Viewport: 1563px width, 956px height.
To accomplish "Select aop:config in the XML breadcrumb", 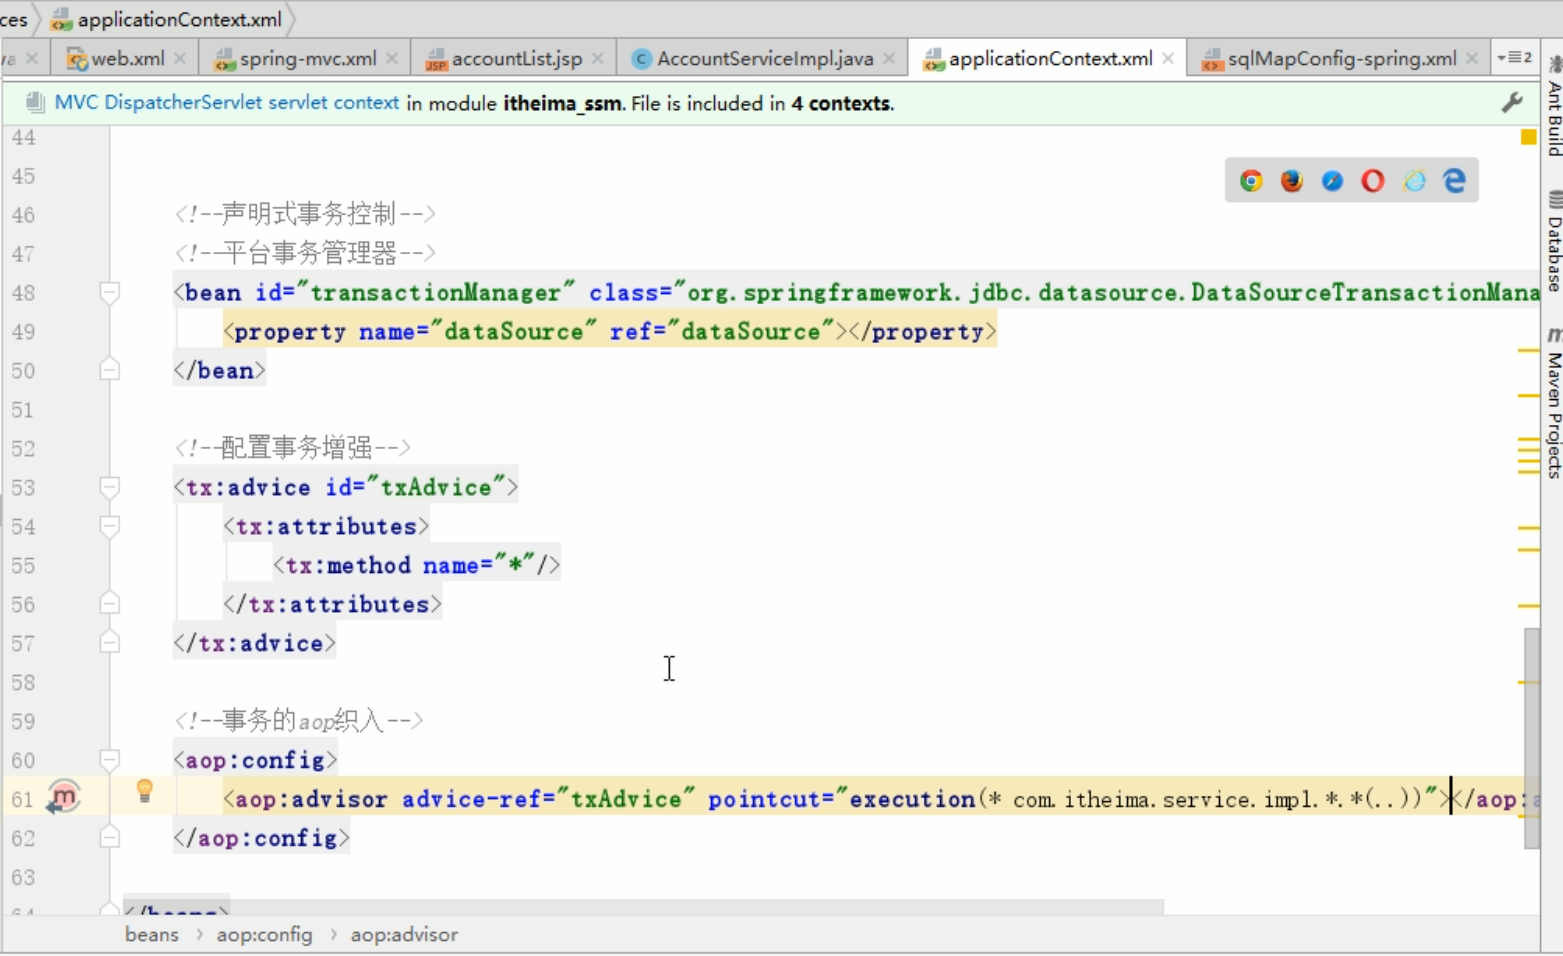I will 264,934.
